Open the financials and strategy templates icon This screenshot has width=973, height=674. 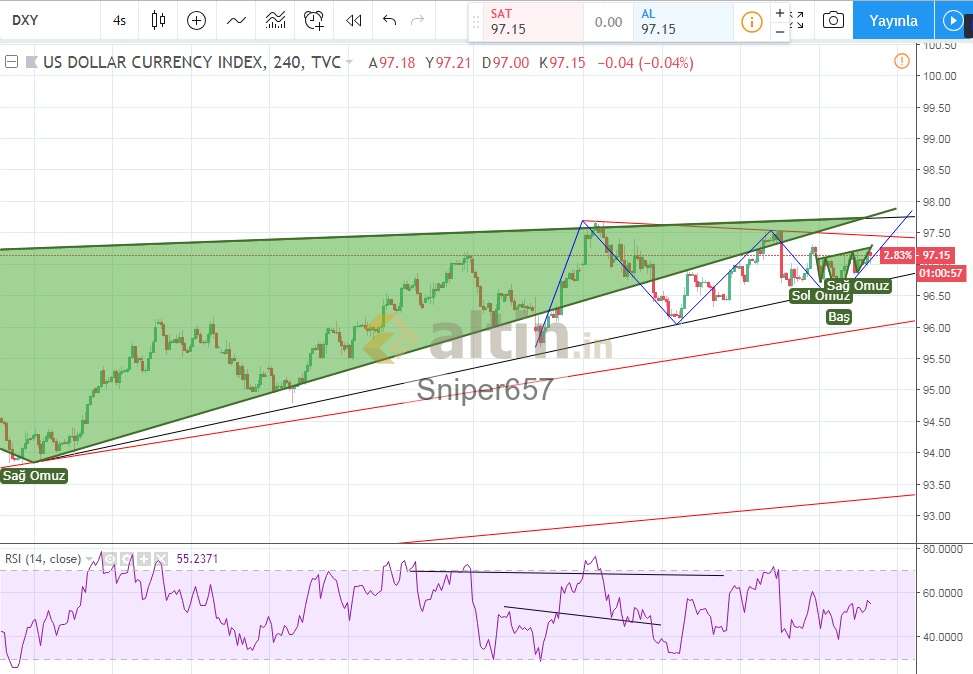(x=276, y=20)
